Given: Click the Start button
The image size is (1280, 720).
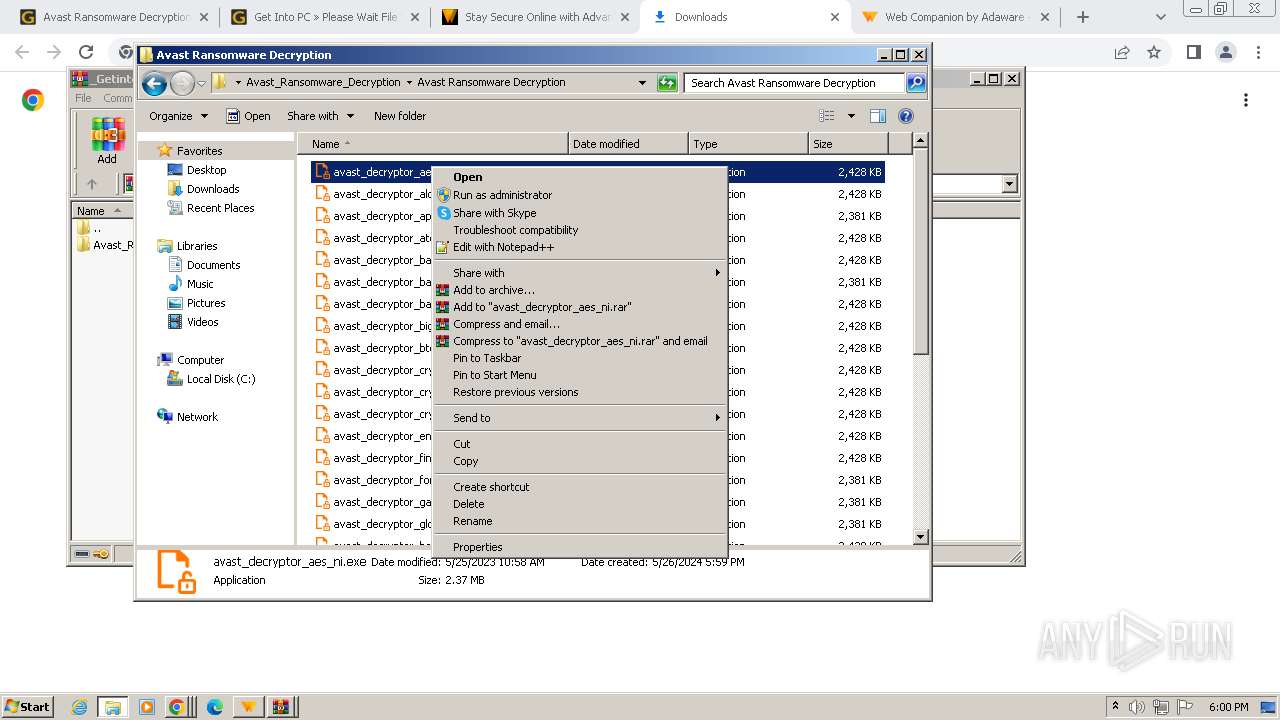Looking at the screenshot, I should [27, 707].
